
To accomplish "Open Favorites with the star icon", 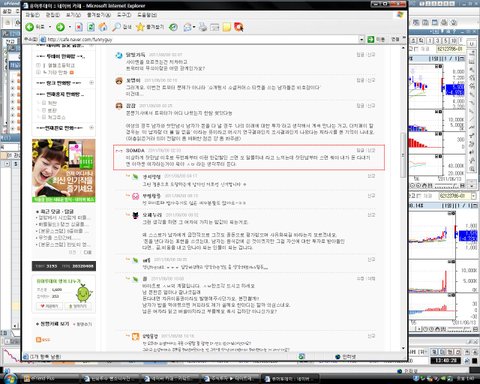I will point(140,27).
